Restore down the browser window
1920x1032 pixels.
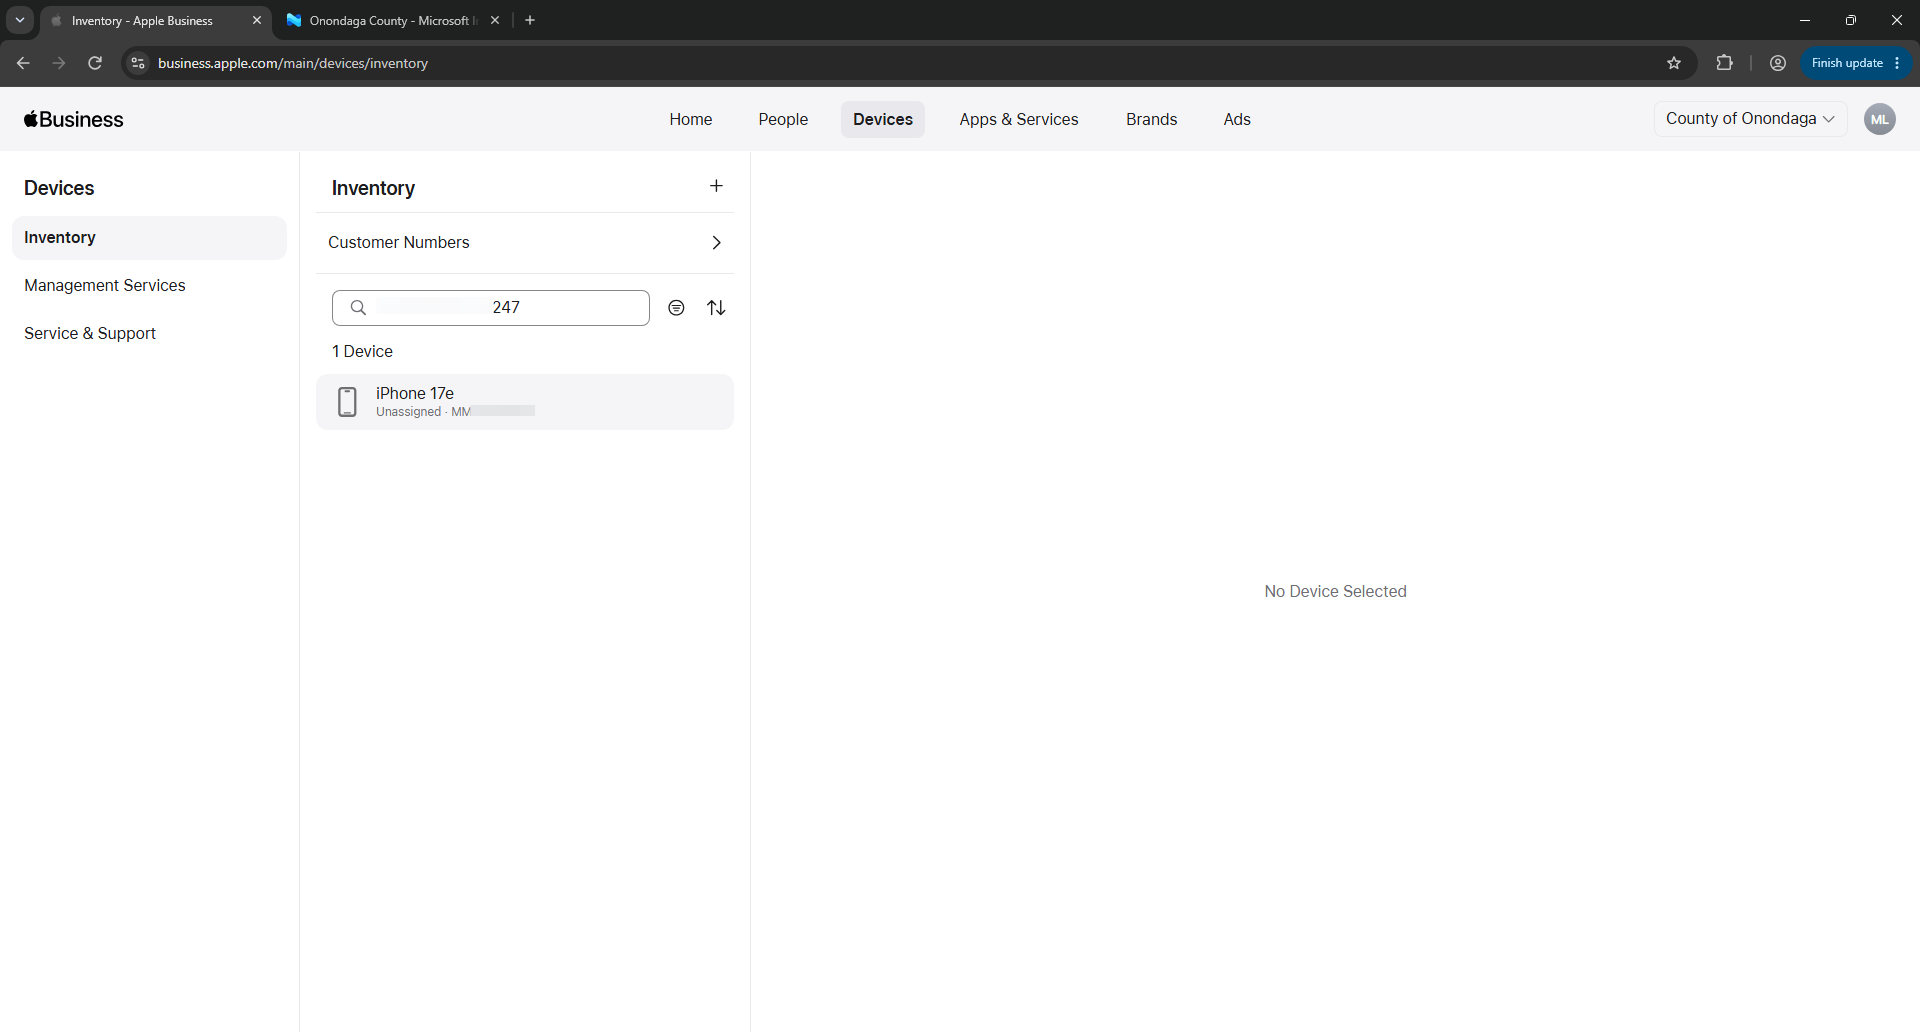[1851, 20]
